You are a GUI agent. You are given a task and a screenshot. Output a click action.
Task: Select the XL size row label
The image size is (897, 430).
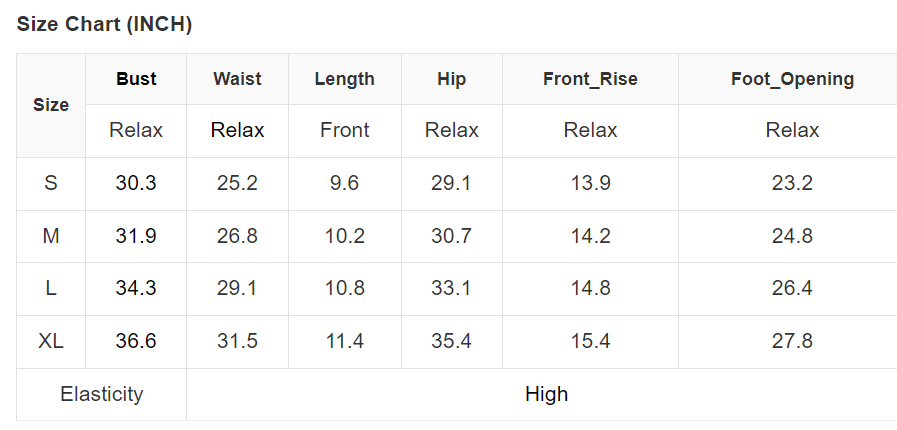51,341
